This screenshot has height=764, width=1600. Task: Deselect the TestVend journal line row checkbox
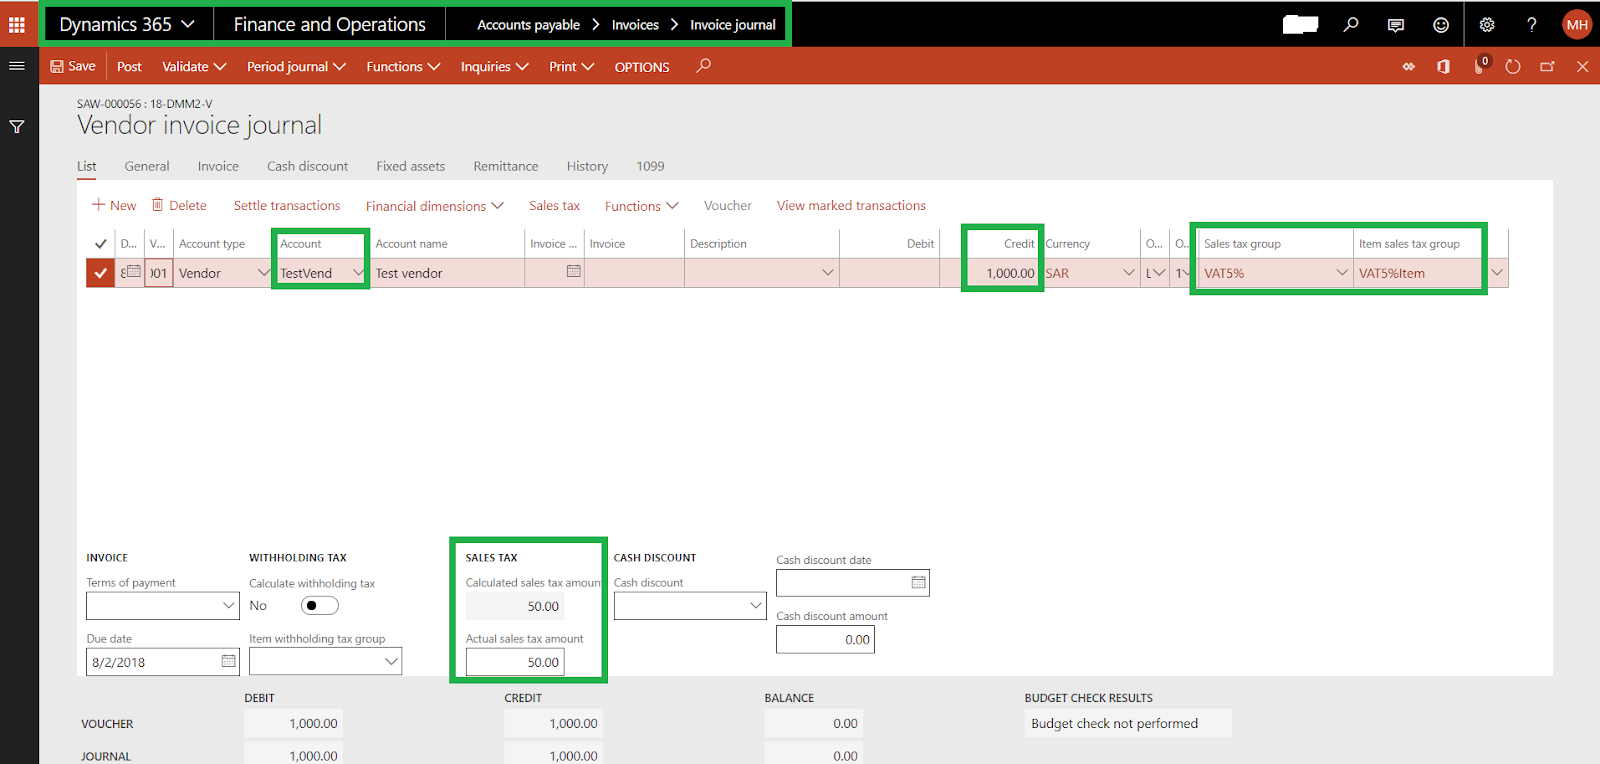click(x=100, y=273)
